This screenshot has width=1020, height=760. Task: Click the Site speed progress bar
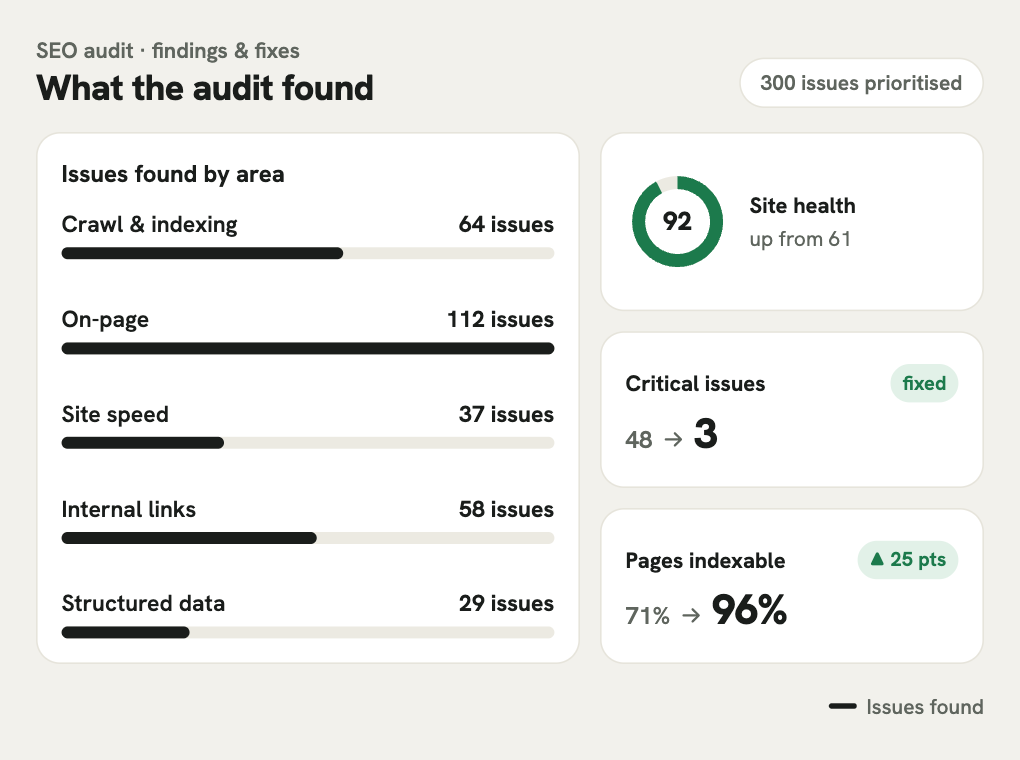point(308,443)
